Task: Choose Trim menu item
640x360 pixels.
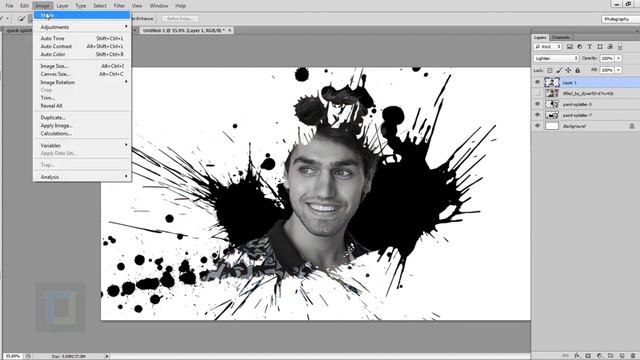Action: (82, 98)
